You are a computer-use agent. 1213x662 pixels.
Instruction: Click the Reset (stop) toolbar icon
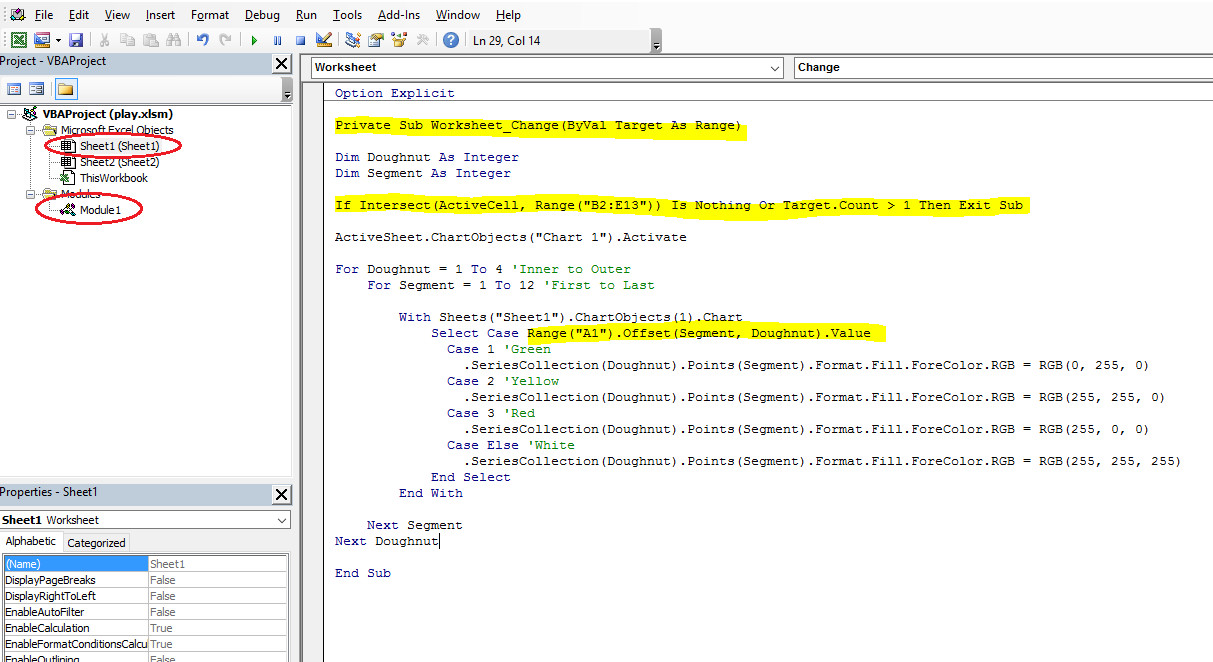pos(299,40)
